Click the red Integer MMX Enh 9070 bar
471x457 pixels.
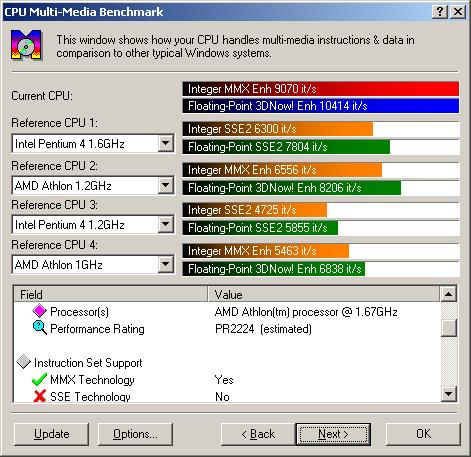321,89
